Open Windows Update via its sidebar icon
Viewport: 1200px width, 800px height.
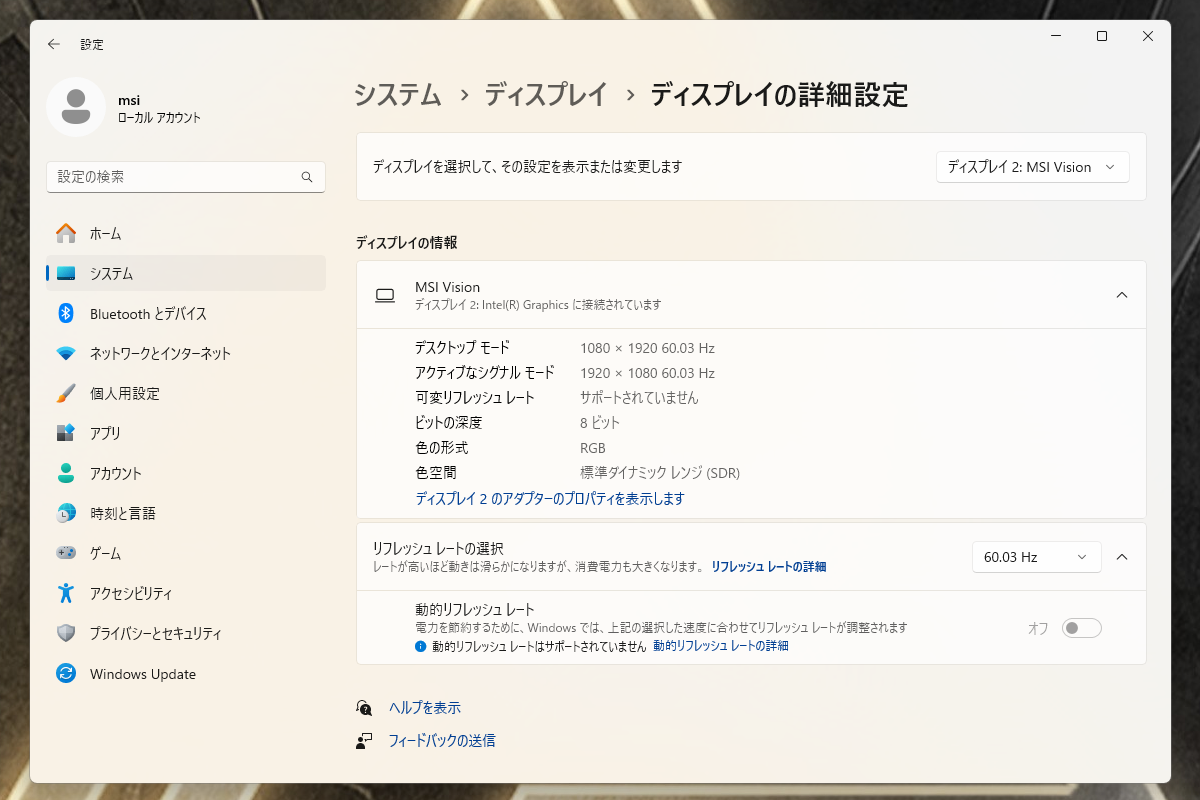point(65,674)
